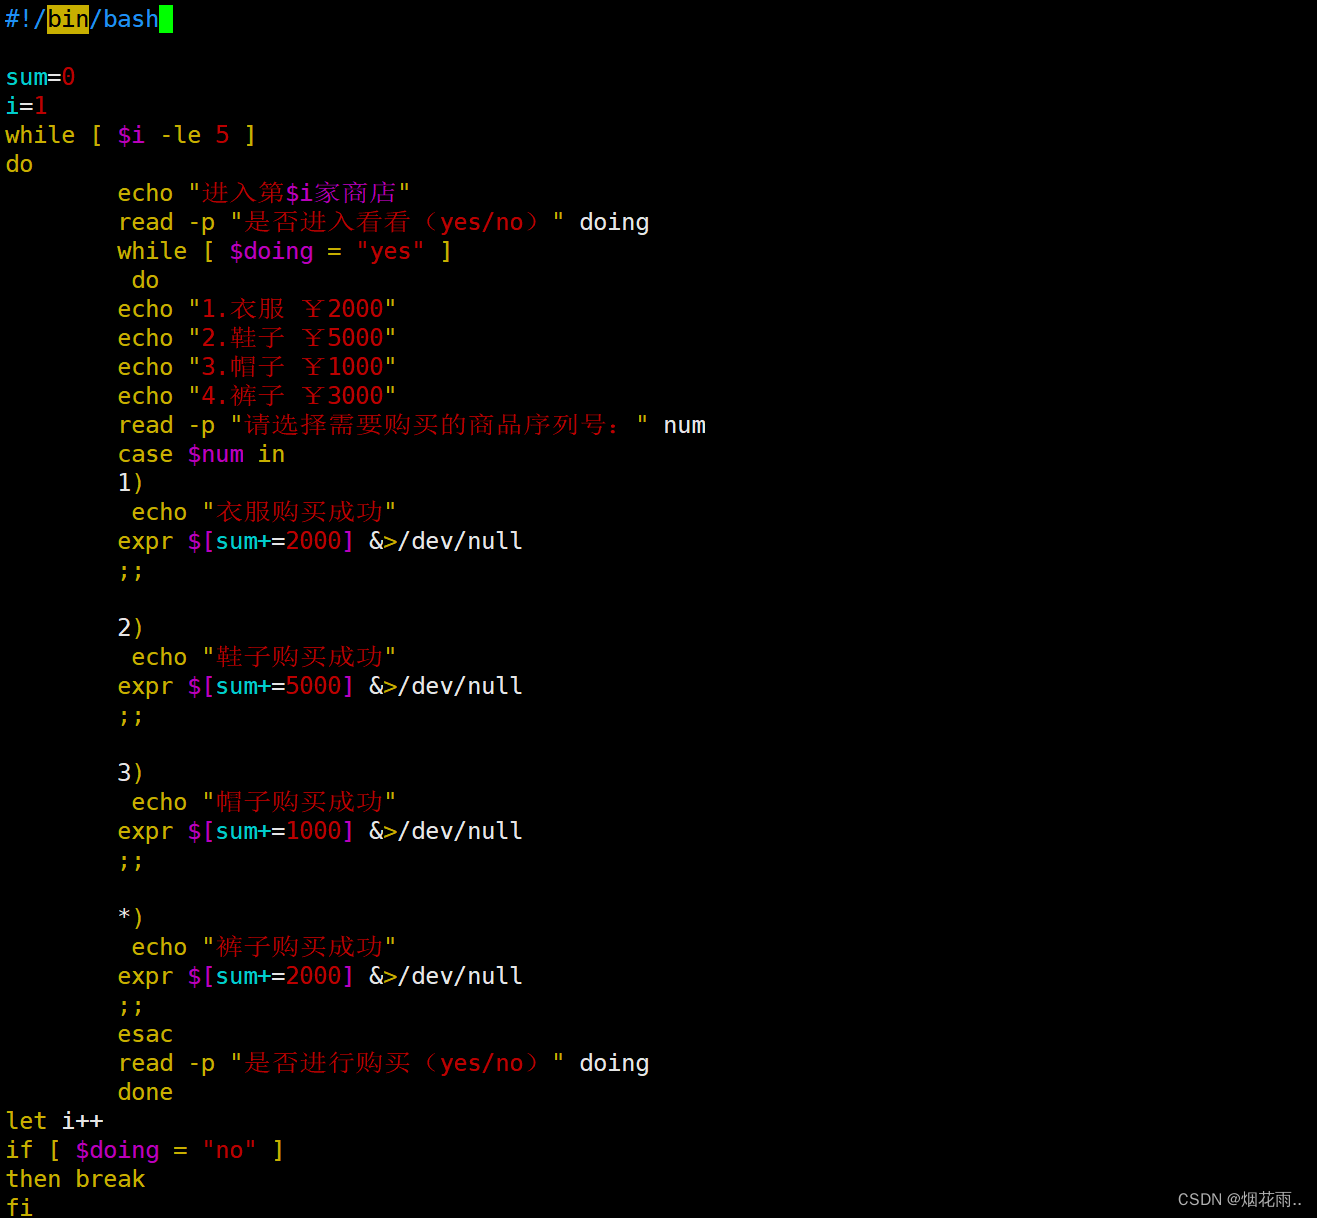
Task: Click the expr line with sum+=2000 under "衣服购买成功"
Action: [320, 541]
